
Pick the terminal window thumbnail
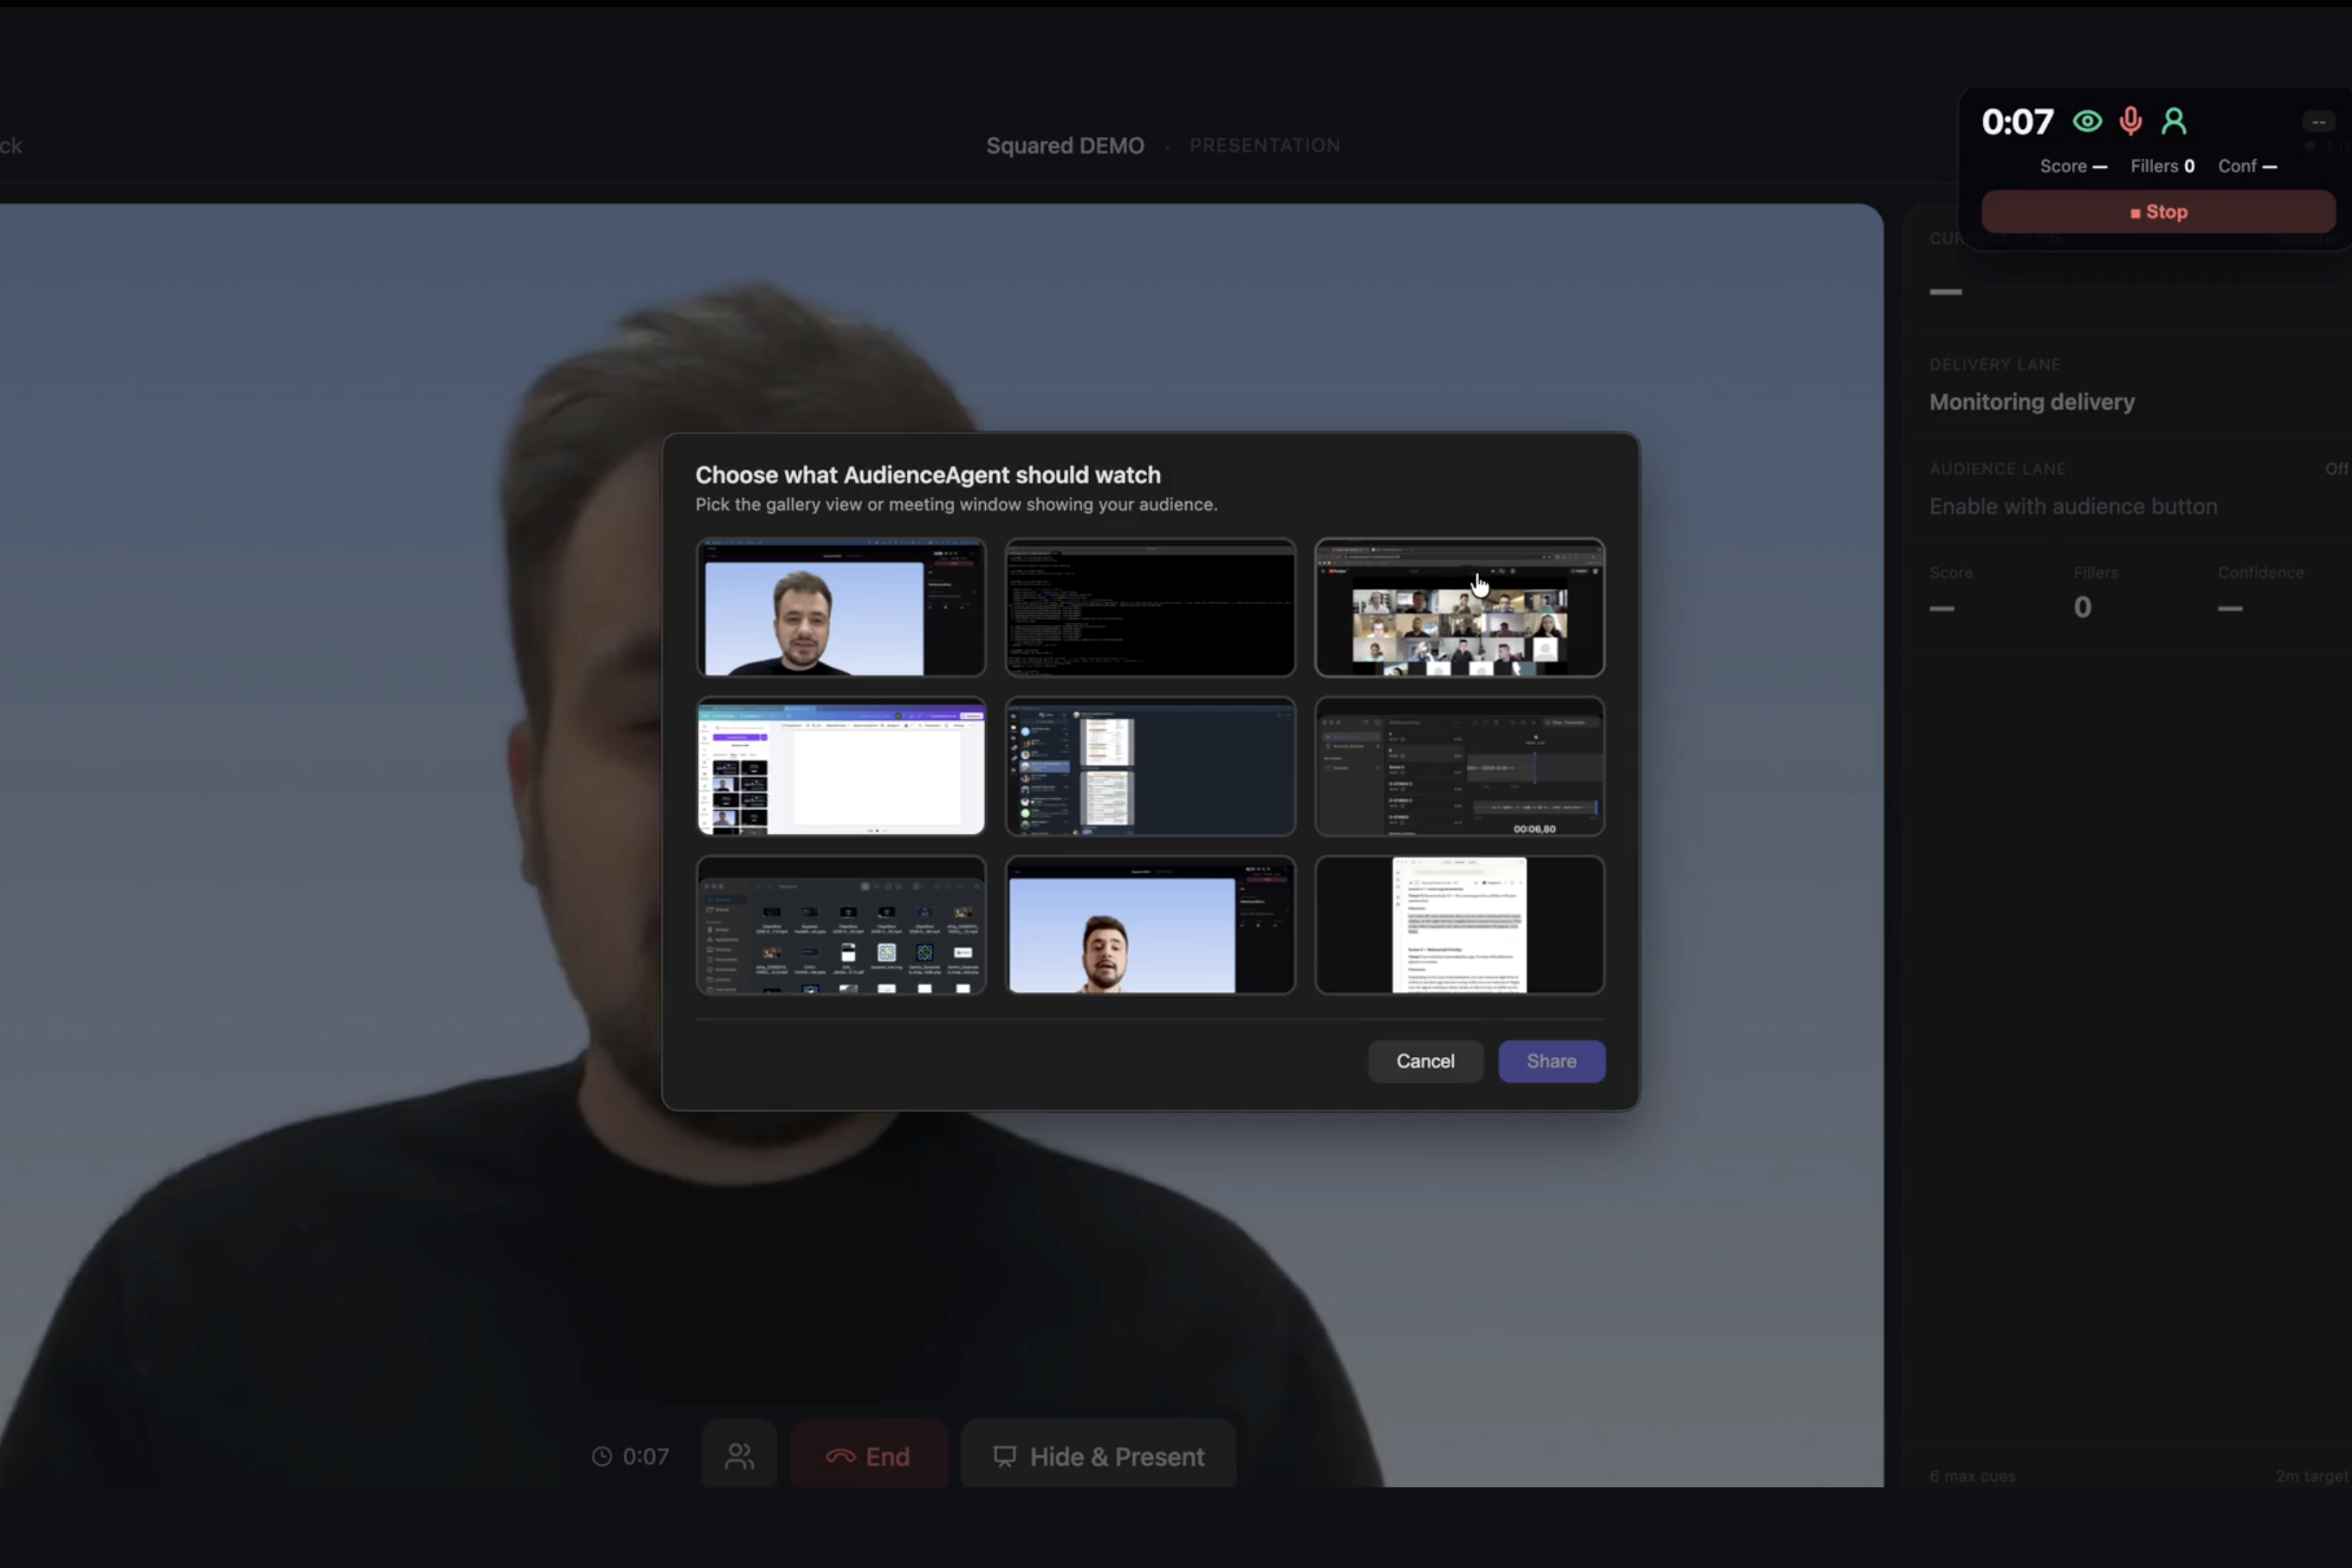click(x=1150, y=608)
